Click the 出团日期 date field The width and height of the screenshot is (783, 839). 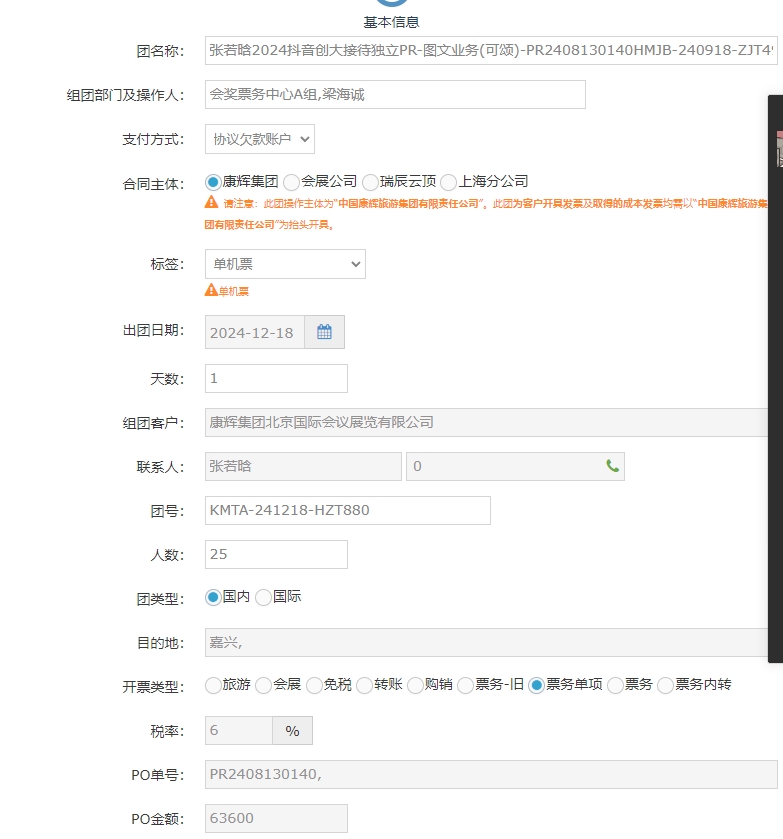255,332
